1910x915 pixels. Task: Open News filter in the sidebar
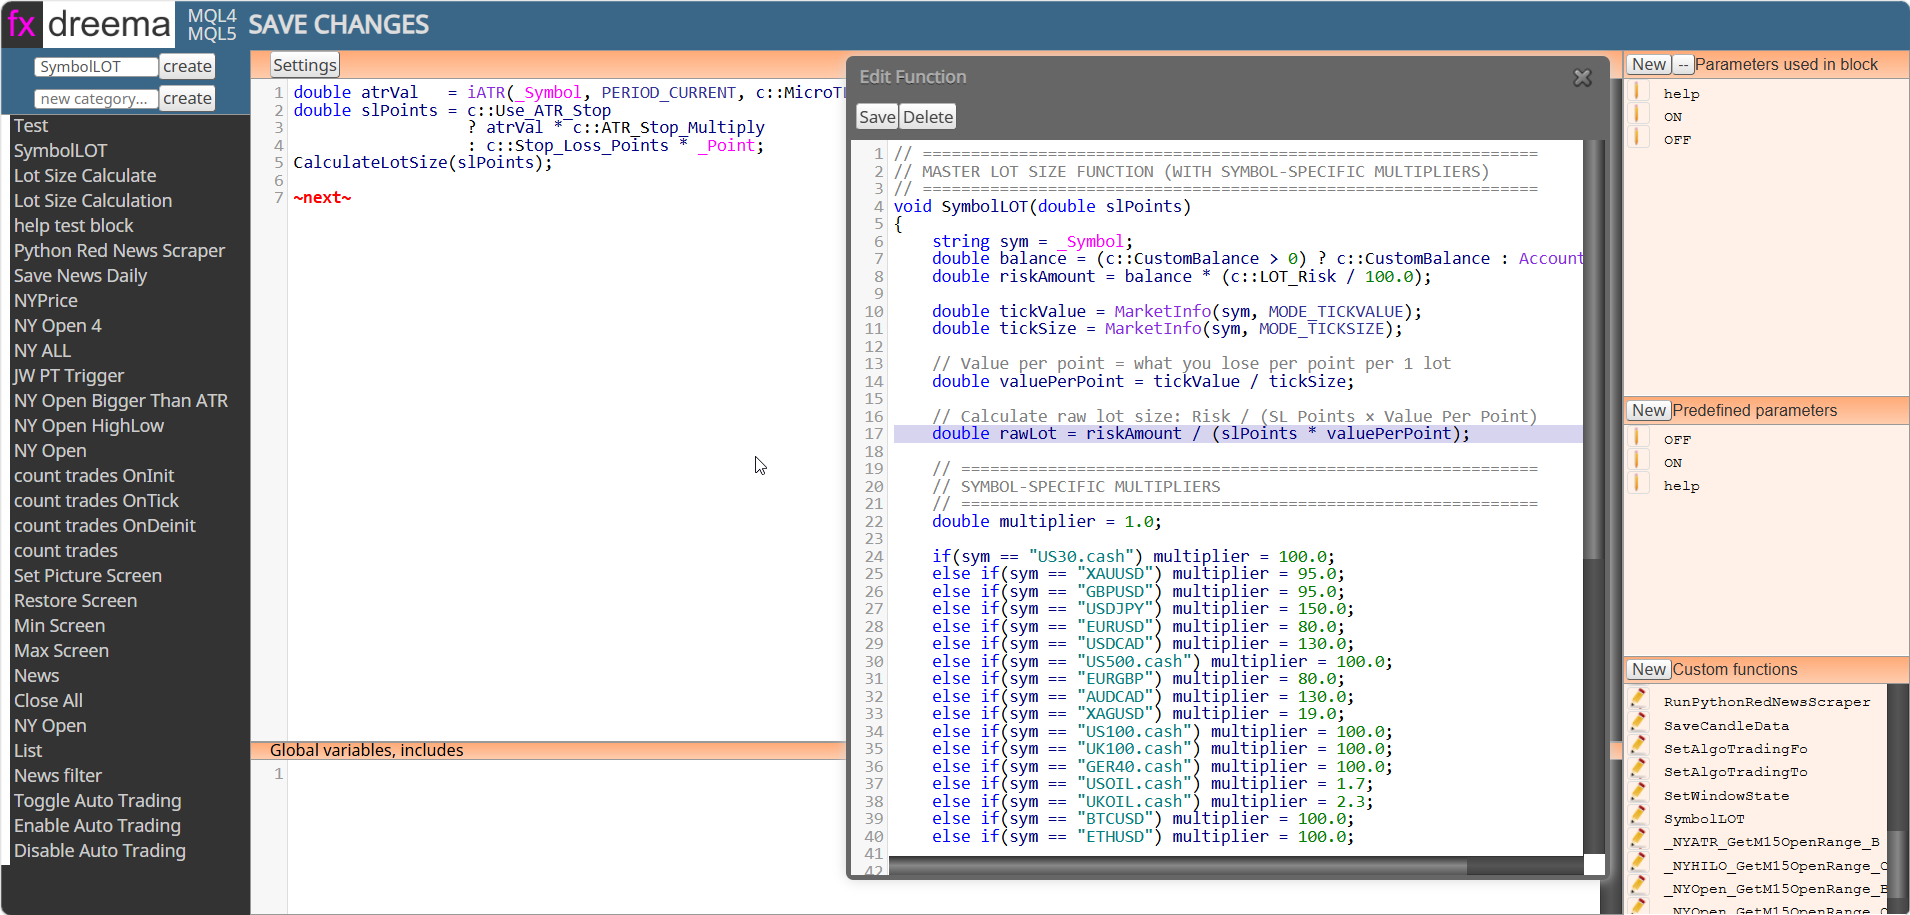[x=58, y=776]
